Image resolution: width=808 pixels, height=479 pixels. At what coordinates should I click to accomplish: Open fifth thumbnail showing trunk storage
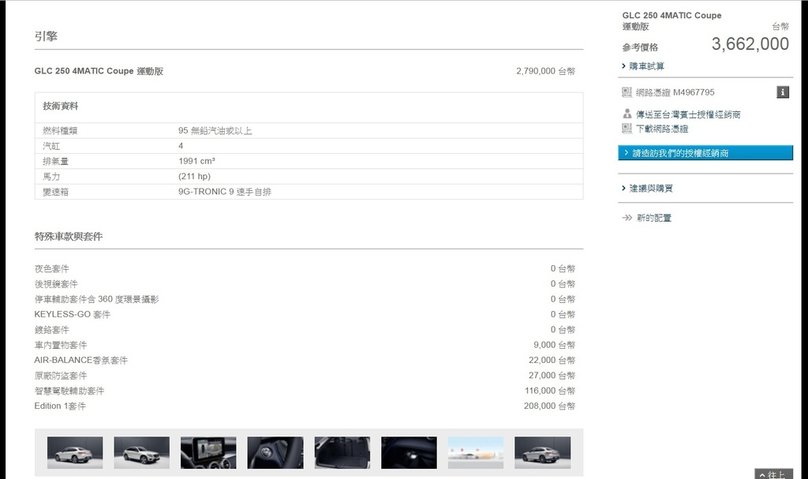(x=342, y=453)
